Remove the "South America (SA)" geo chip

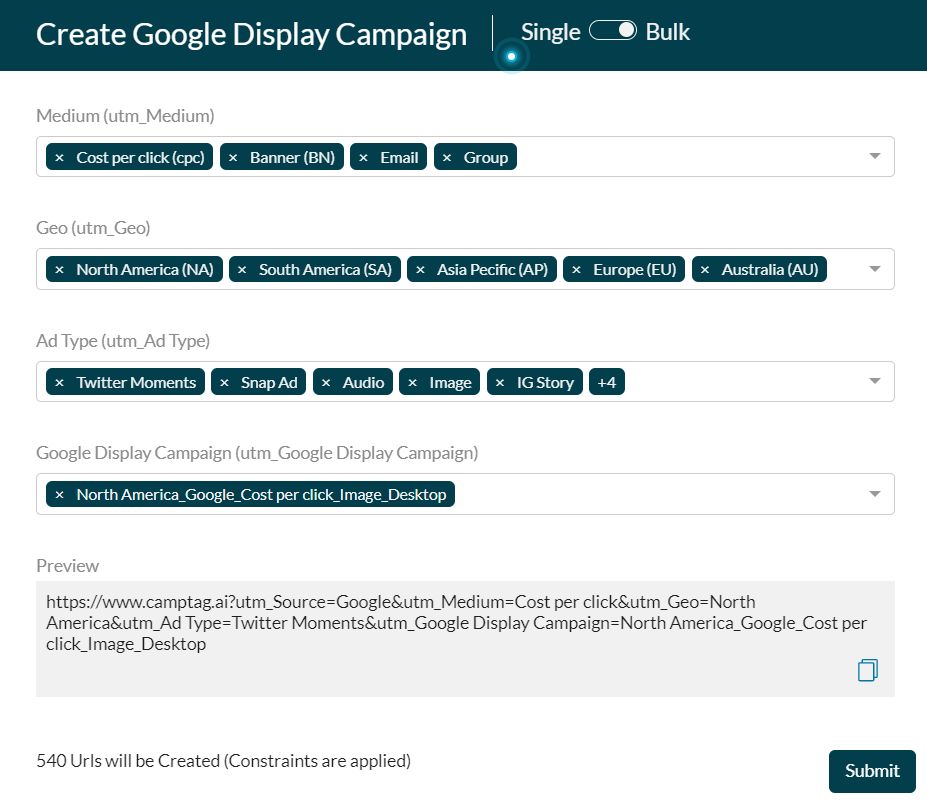pos(241,269)
